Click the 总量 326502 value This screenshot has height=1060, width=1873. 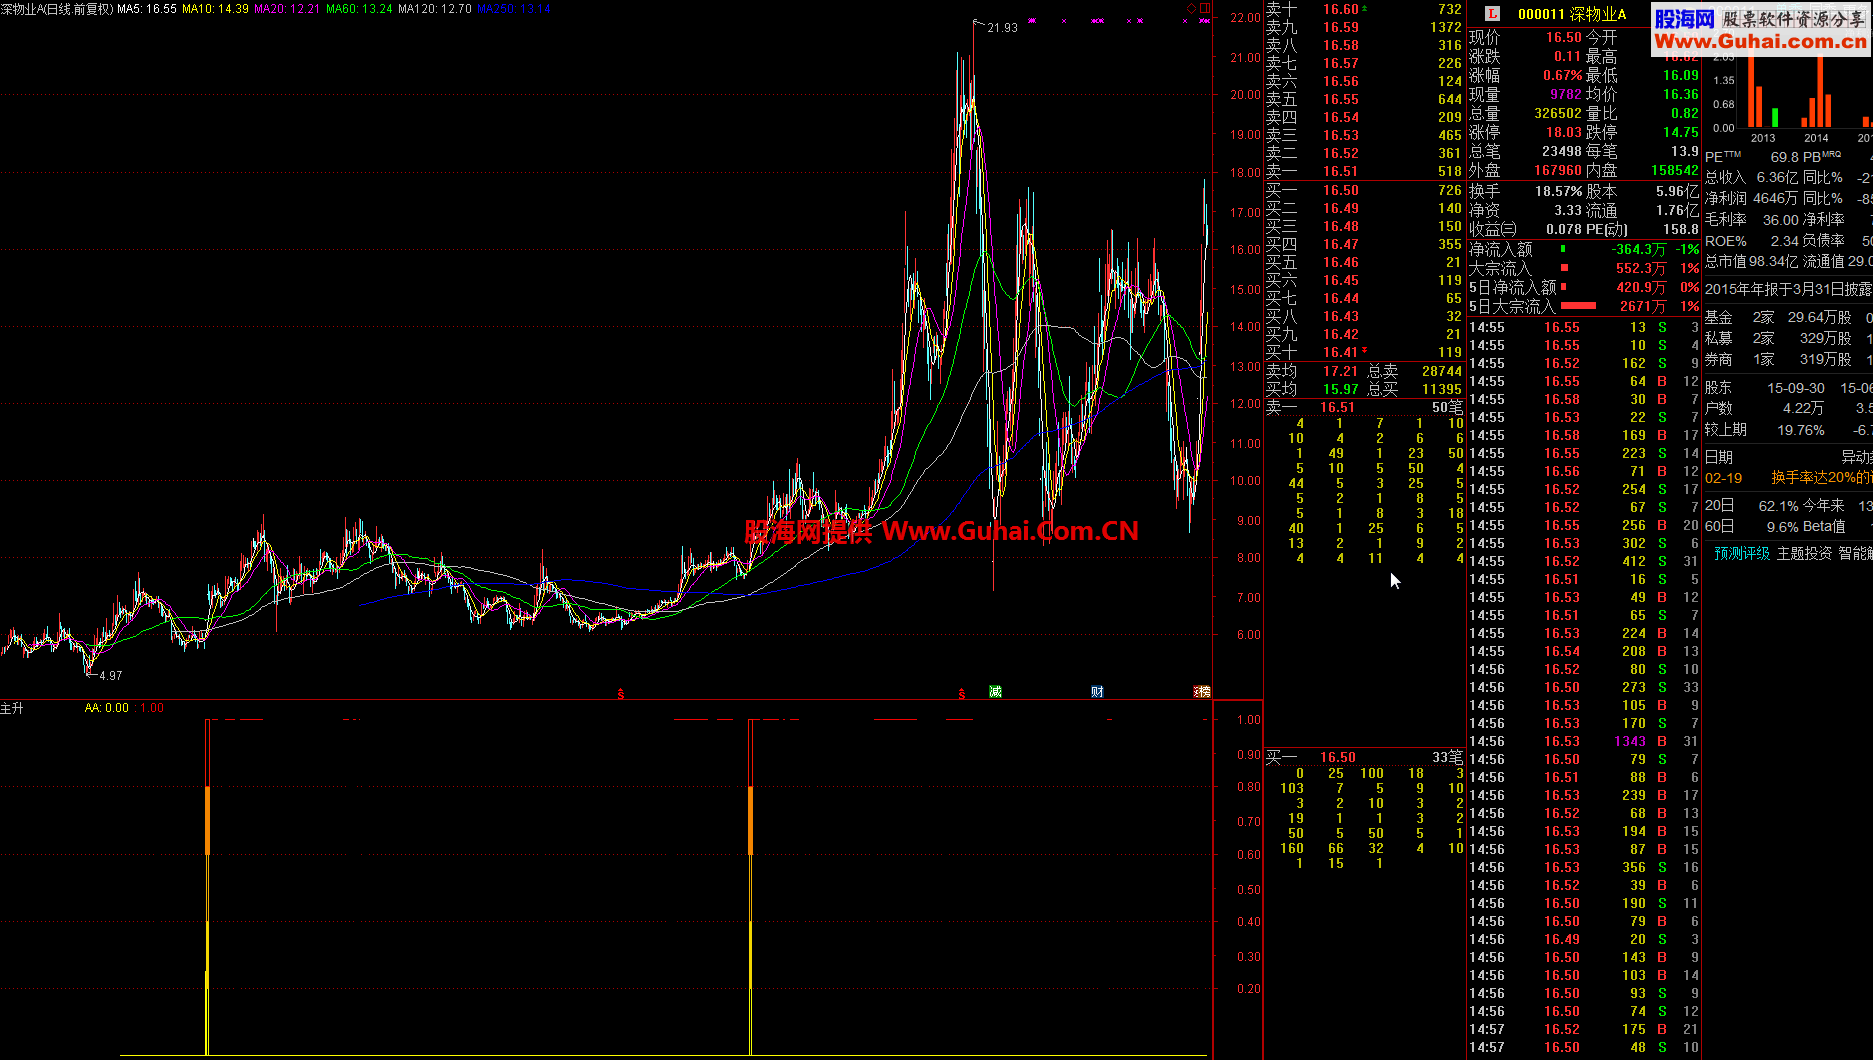point(1558,113)
